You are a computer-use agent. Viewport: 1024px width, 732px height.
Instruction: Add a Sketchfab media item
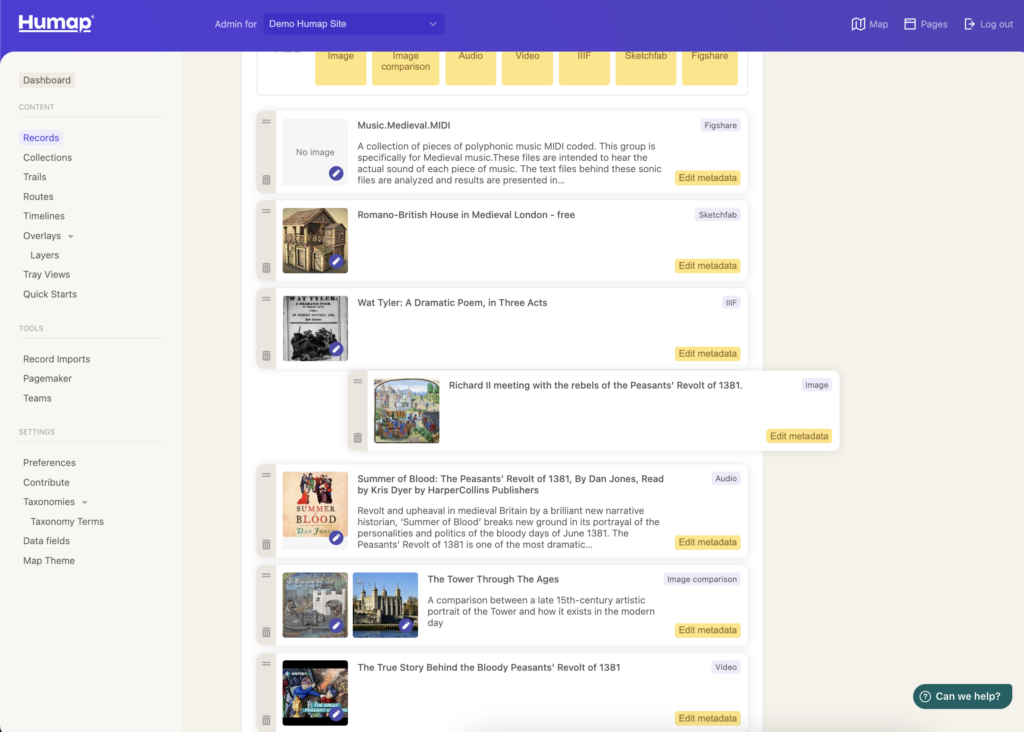(x=645, y=62)
